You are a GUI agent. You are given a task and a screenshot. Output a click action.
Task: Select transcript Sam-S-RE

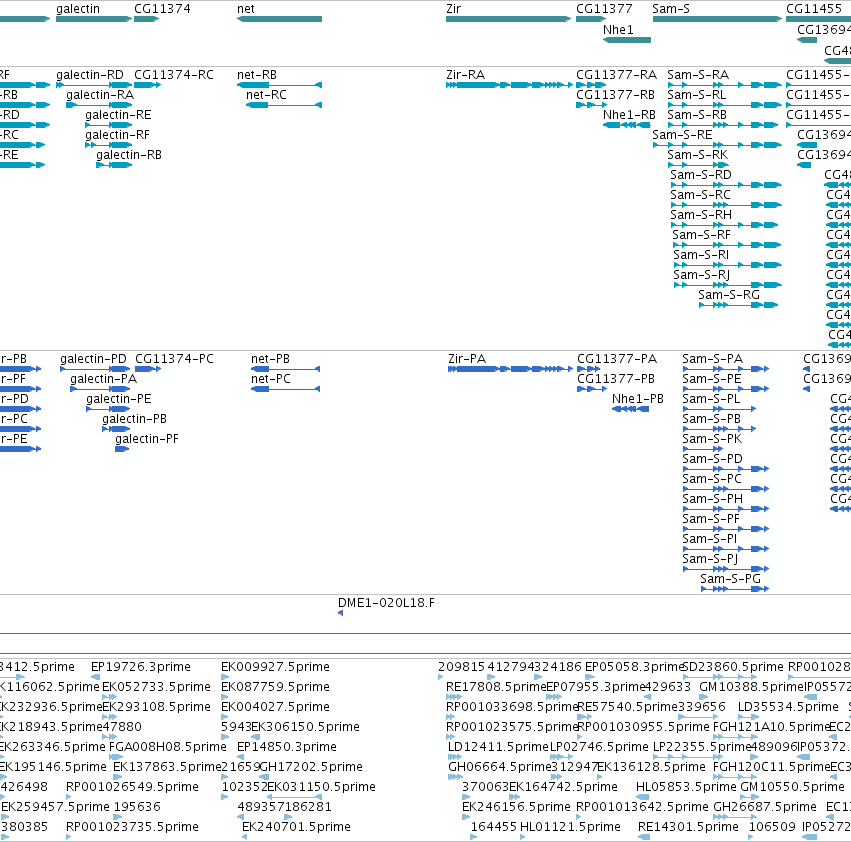tap(717, 145)
